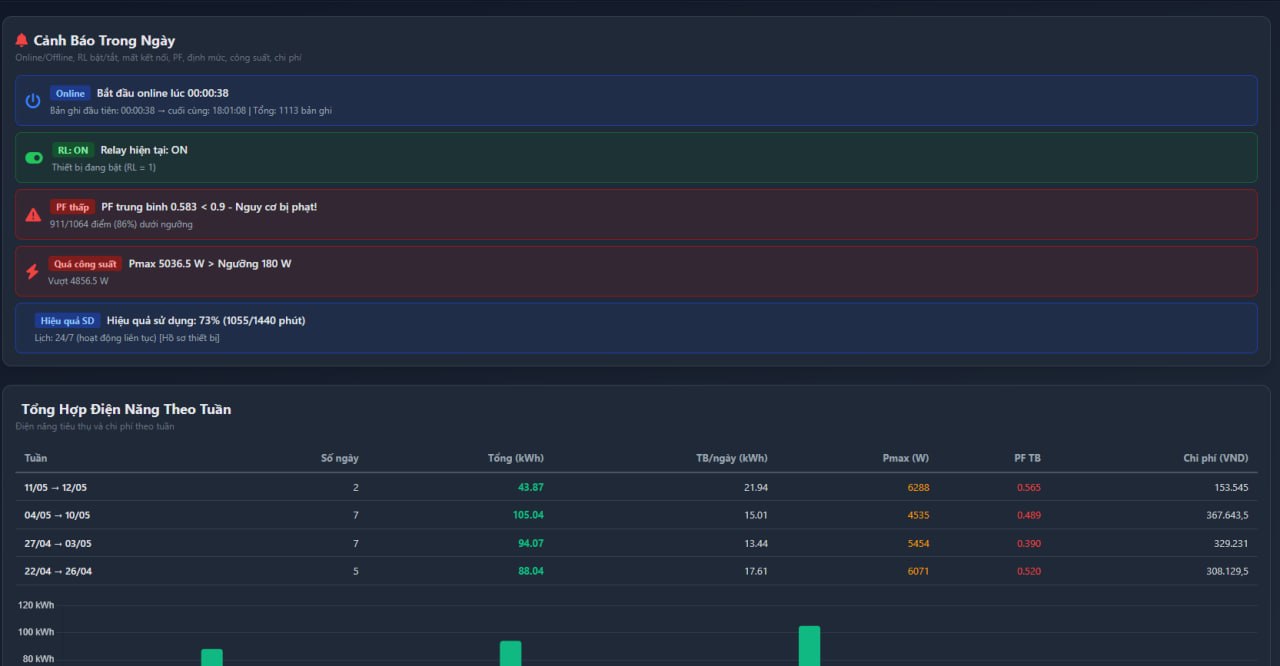Click text Bắt đầu online lúc 00:00:38

coord(163,93)
